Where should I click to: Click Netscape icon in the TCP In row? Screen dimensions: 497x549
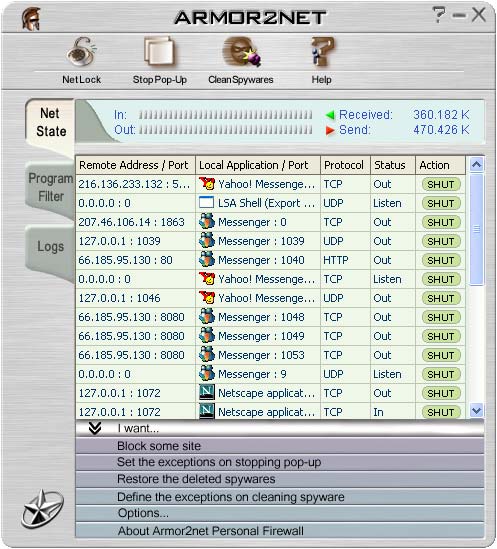pyautogui.click(x=206, y=411)
